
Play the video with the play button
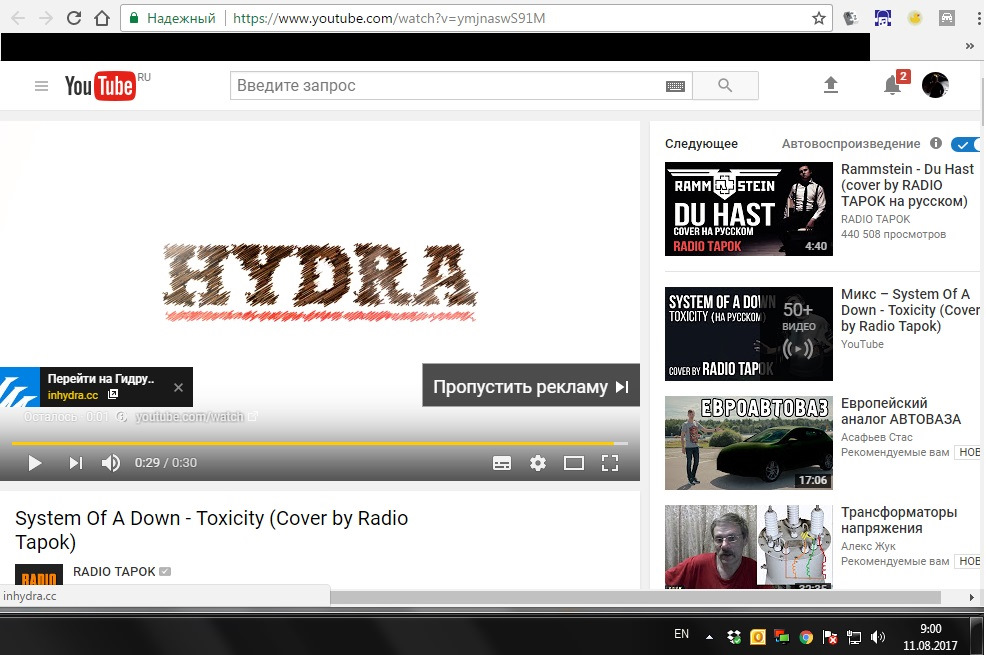(x=35, y=463)
